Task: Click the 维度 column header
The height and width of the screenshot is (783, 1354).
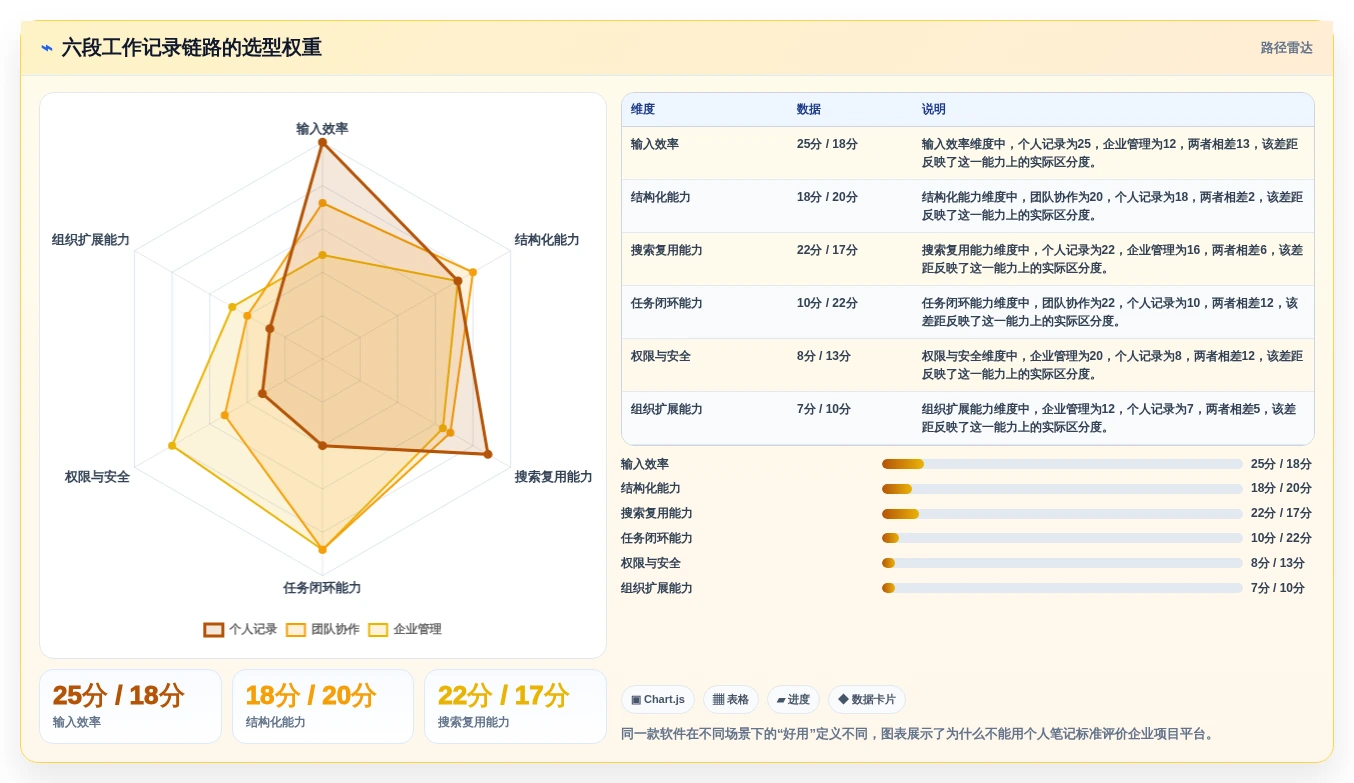Action: click(x=643, y=110)
